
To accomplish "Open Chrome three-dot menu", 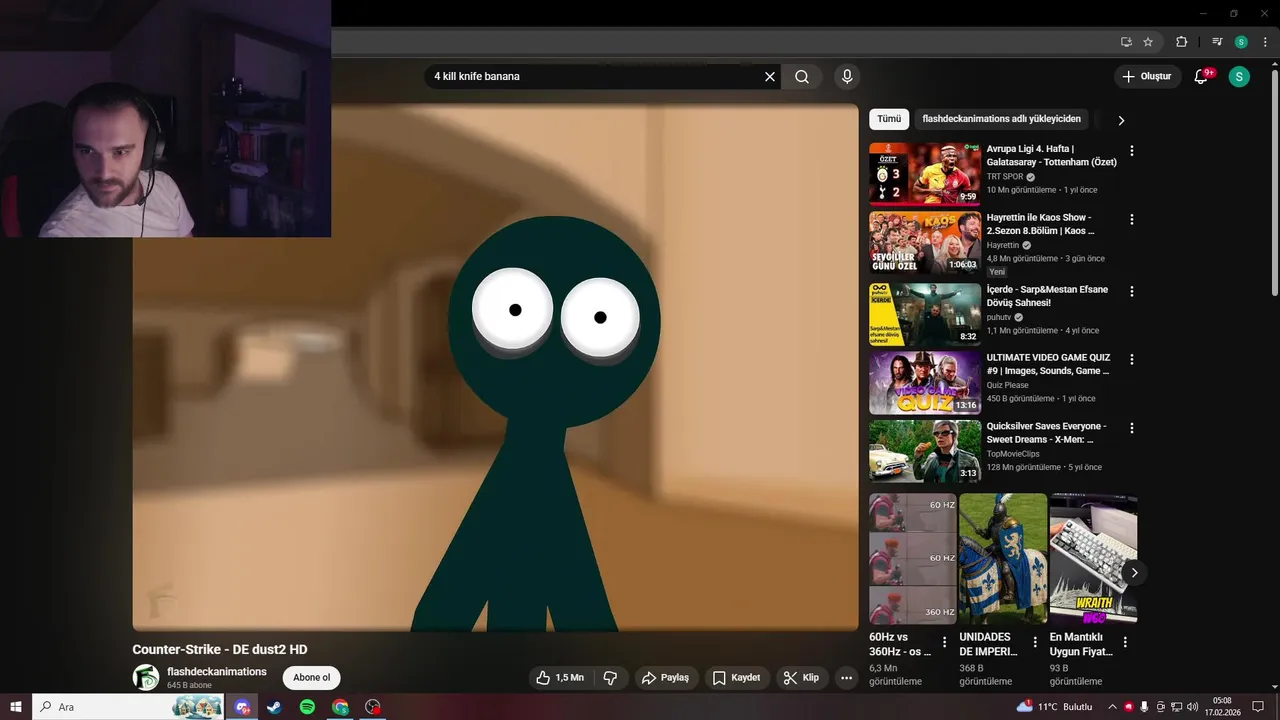I will (1265, 42).
